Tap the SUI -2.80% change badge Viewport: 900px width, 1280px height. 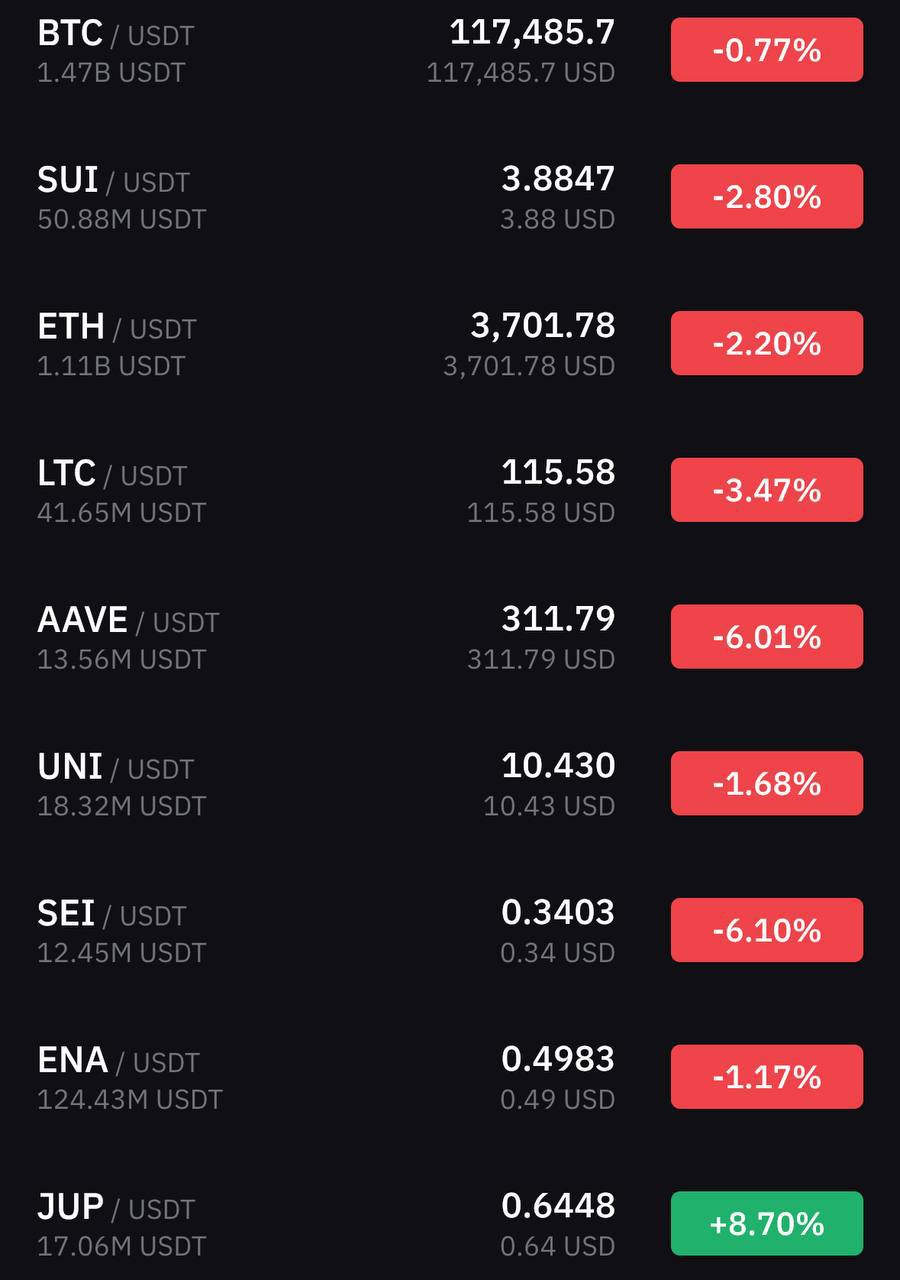(x=767, y=197)
